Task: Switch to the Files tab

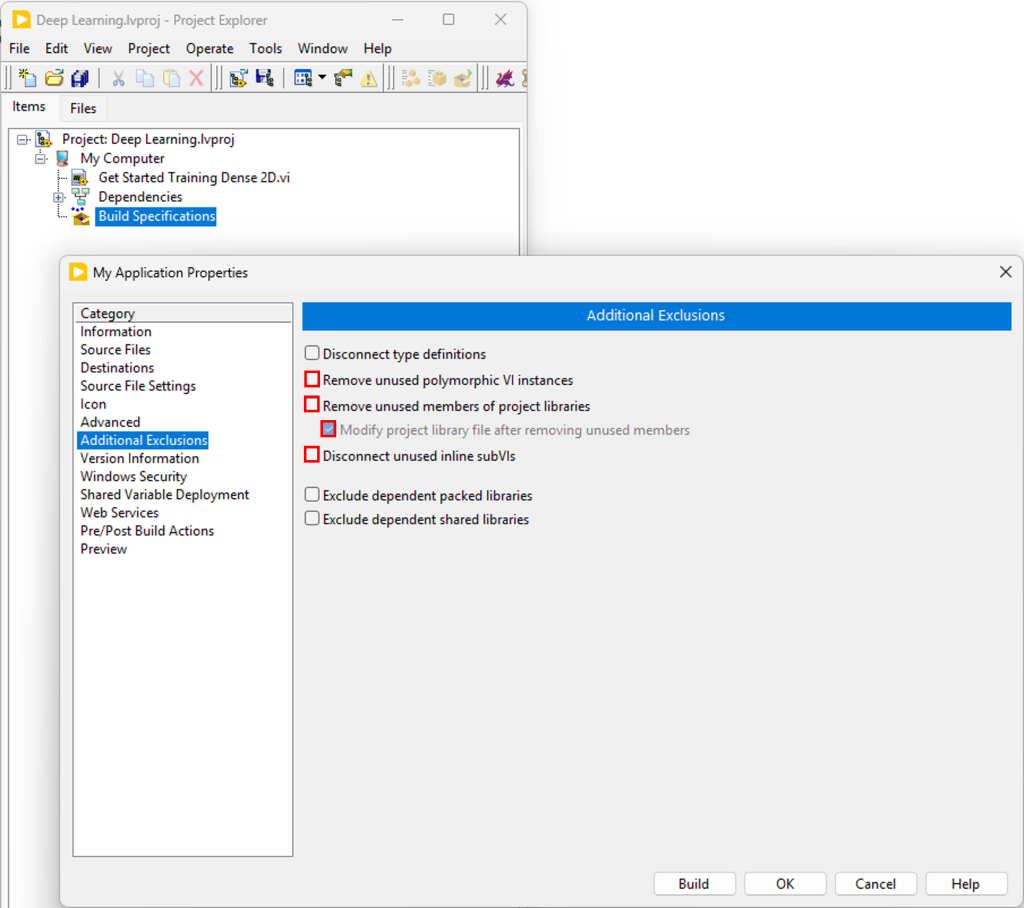Action: point(83,108)
